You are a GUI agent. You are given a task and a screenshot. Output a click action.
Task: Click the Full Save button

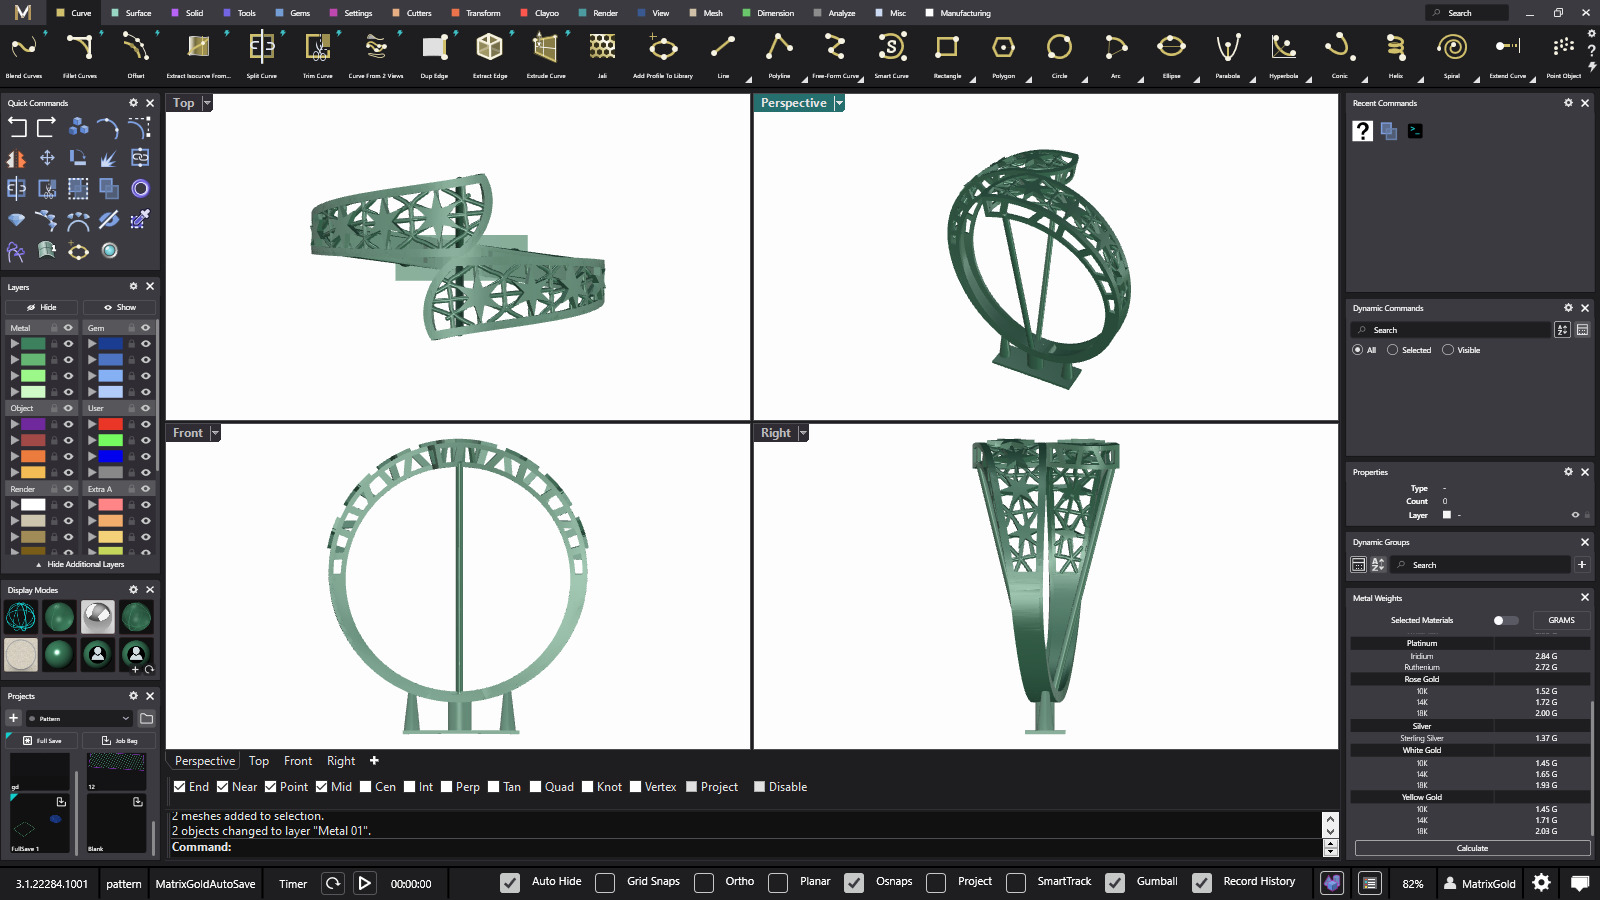click(x=42, y=741)
